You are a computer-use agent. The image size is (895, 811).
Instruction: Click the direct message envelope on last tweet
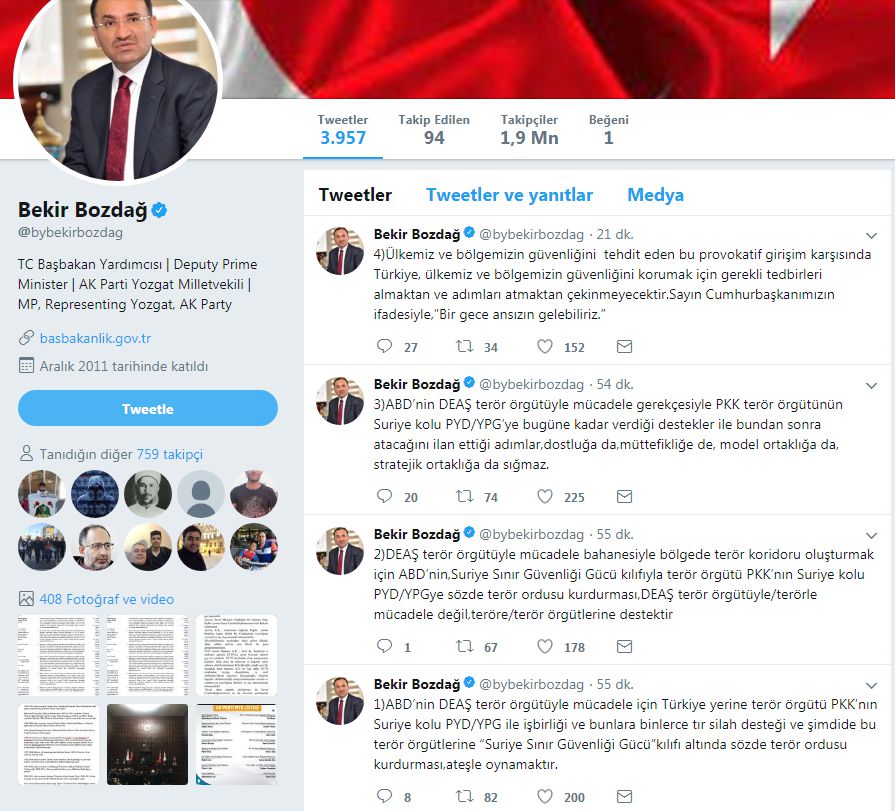pos(624,796)
